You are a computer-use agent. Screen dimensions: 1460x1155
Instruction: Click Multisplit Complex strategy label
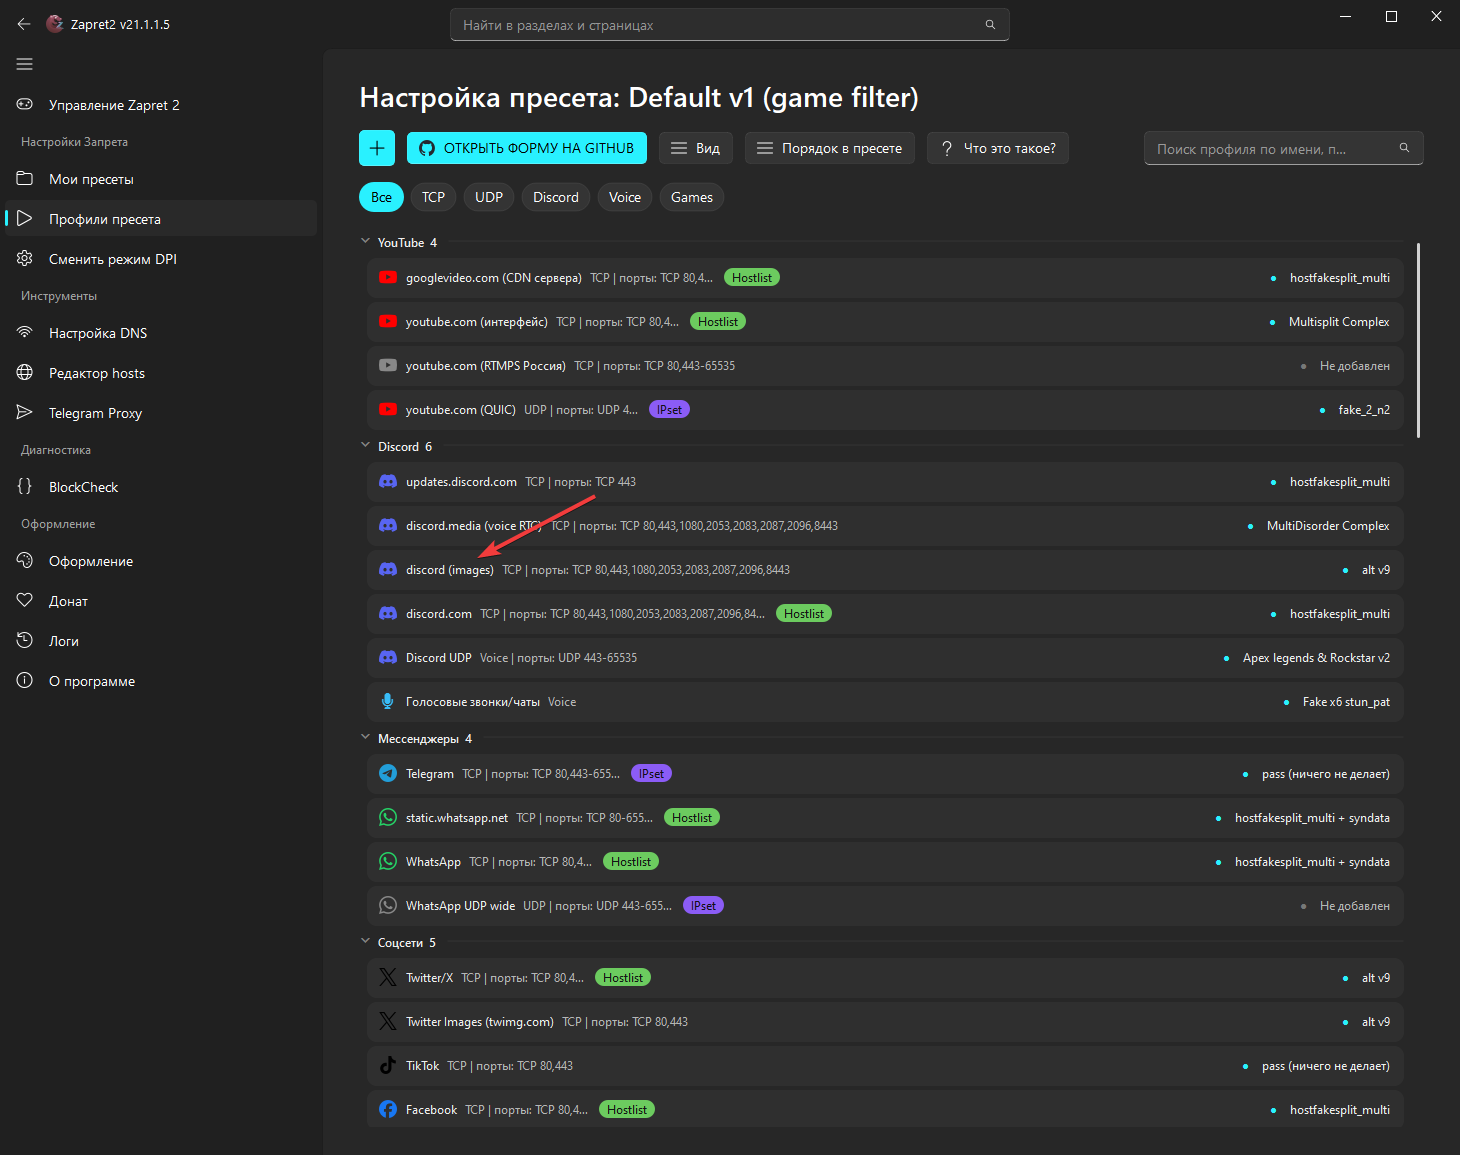click(1339, 322)
